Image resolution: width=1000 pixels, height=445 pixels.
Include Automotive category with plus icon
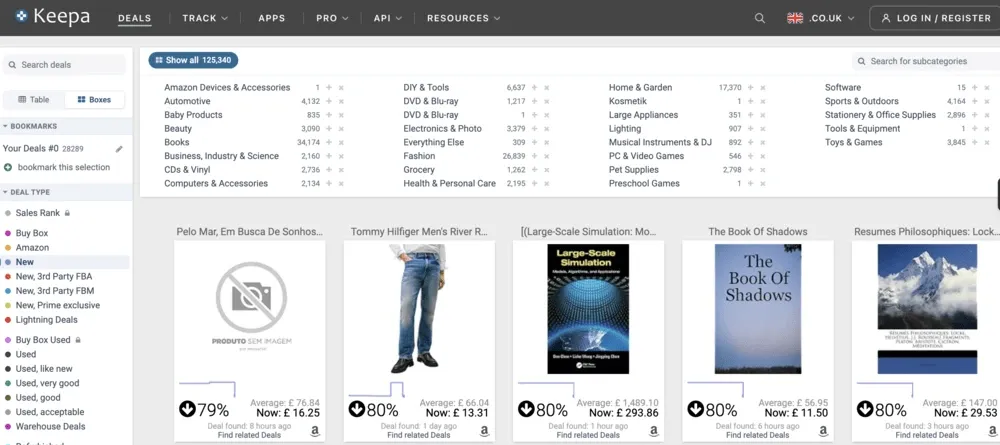click(329, 101)
